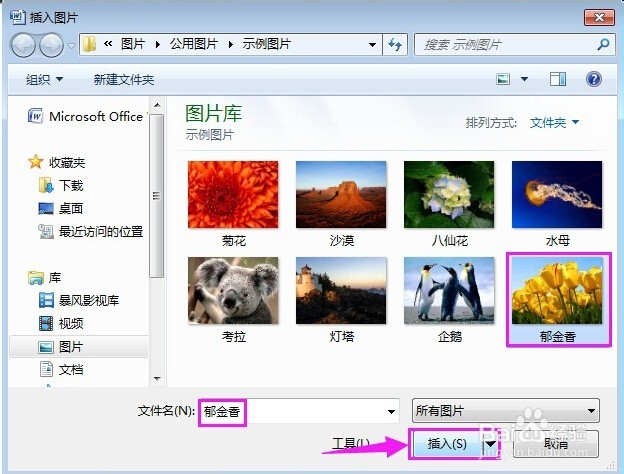Click the 文档 page icon
624x474 pixels.
(46, 369)
